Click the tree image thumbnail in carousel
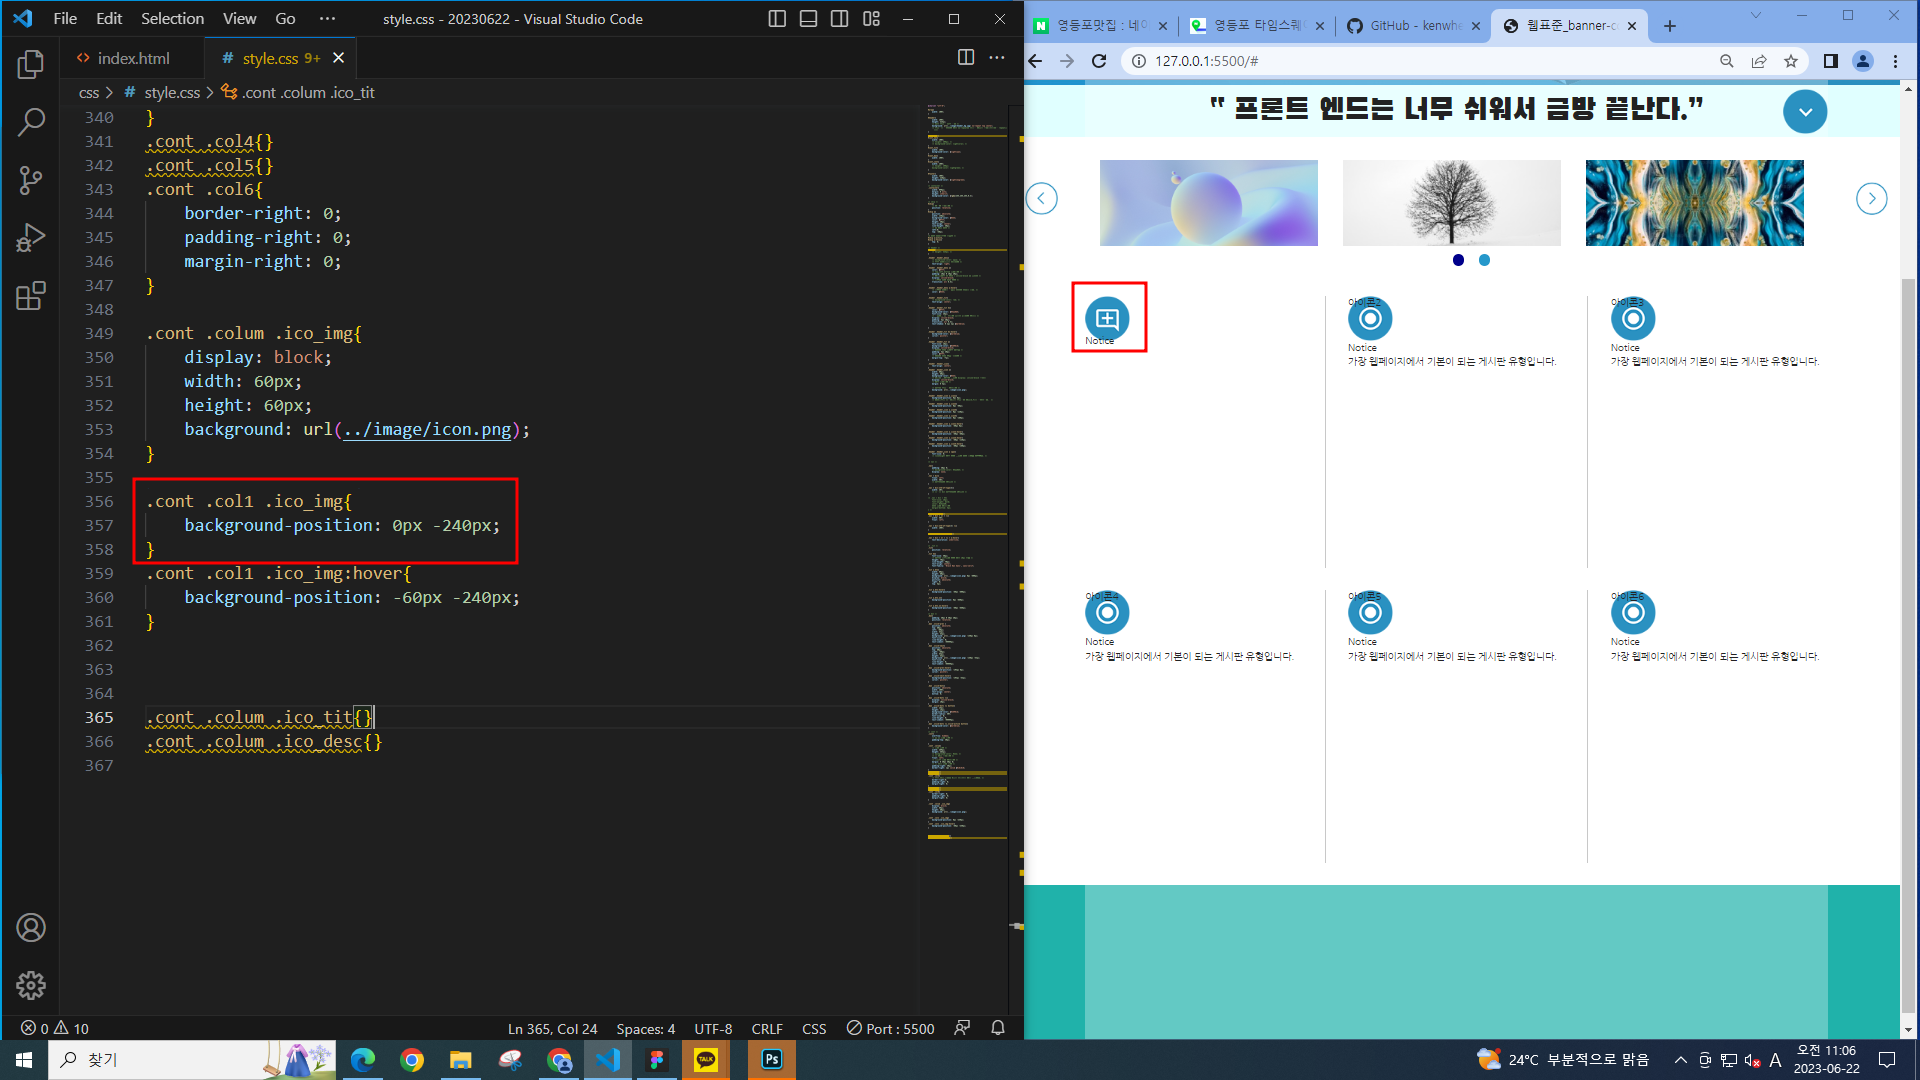Screen dimensions: 1920x1080 [1451, 203]
